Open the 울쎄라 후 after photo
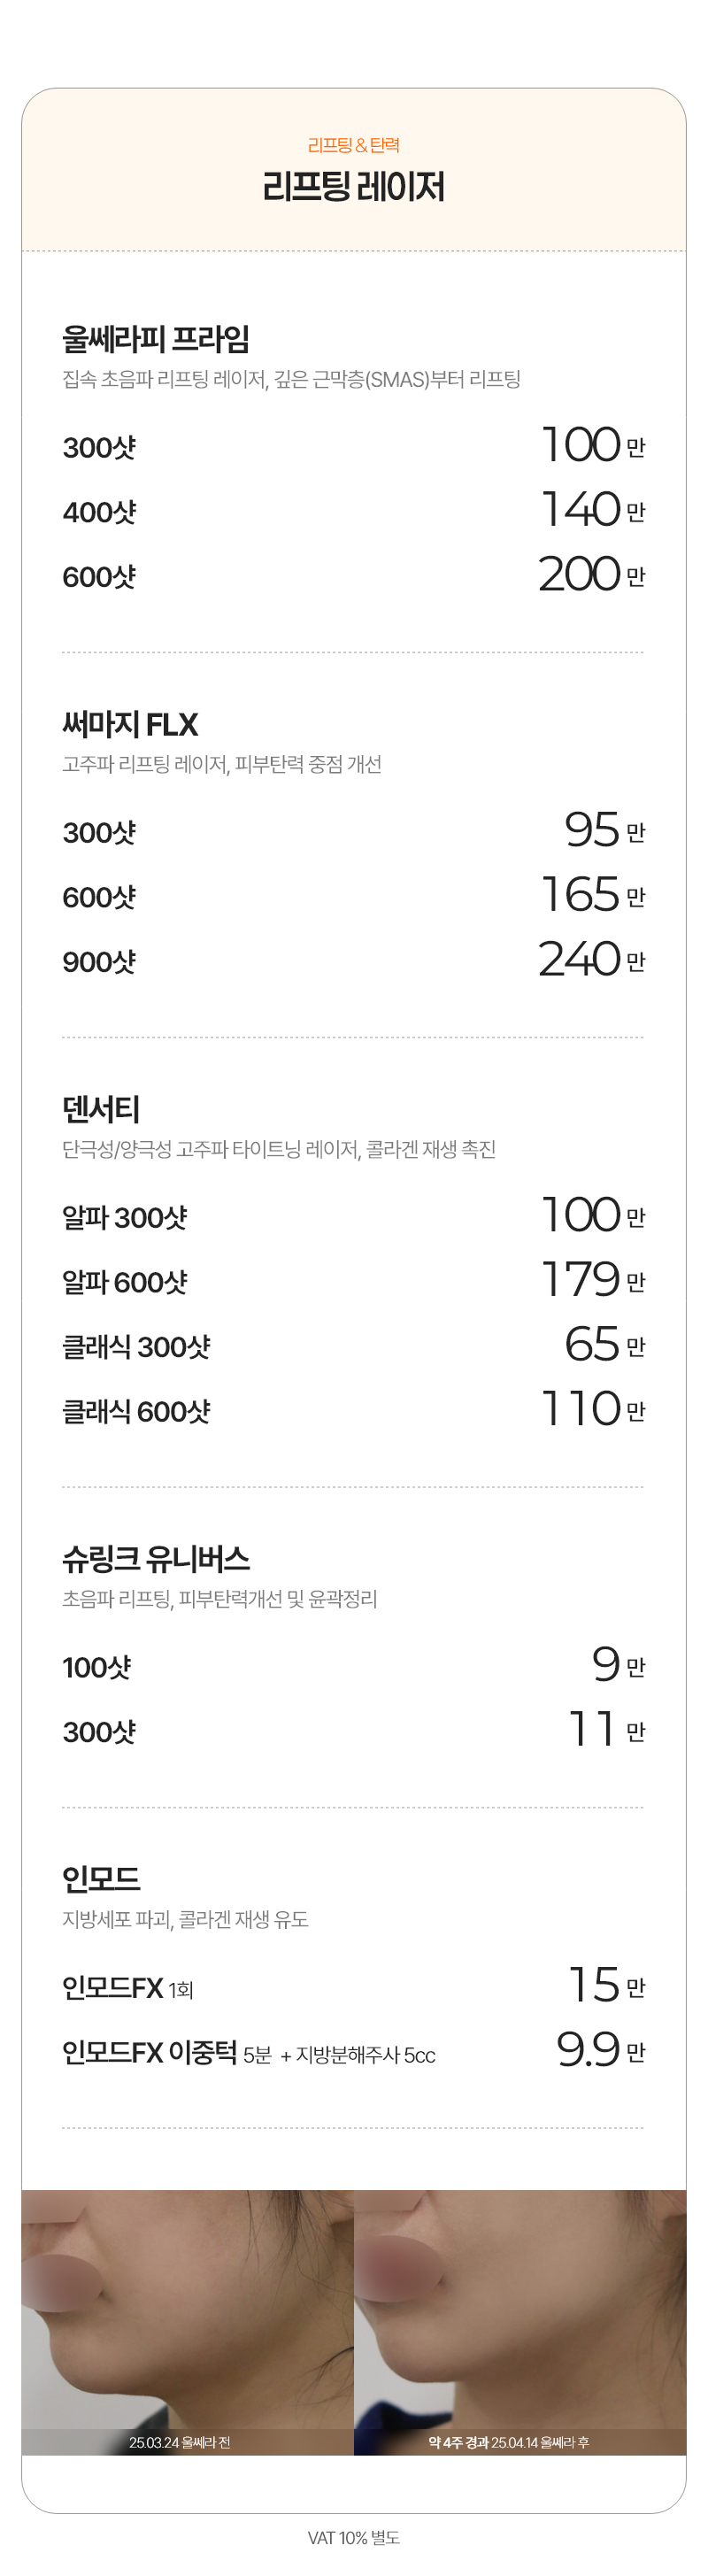Image resolution: width=708 pixels, height=2576 pixels. pyautogui.click(x=520, y=2321)
